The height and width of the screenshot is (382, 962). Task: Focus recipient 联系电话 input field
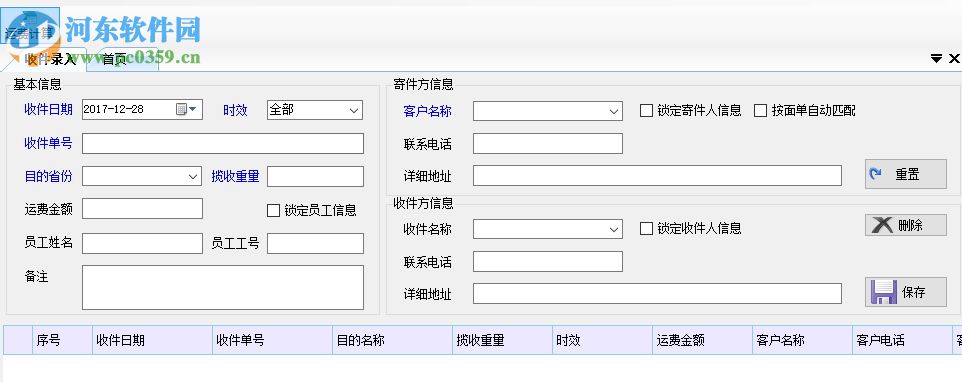click(x=548, y=261)
